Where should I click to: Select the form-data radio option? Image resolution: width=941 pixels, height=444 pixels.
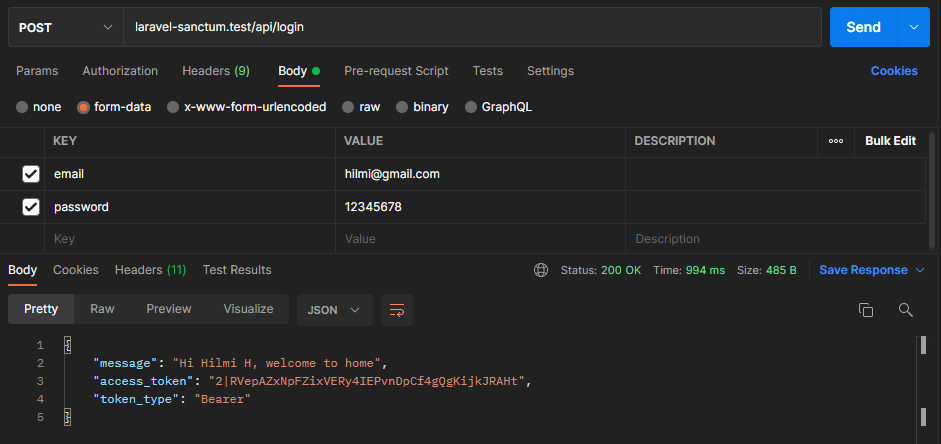pyautogui.click(x=83, y=107)
